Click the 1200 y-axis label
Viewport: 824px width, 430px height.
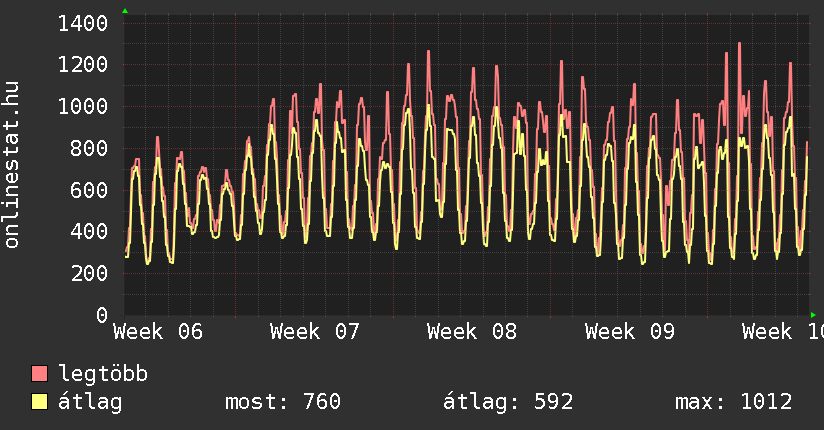83,65
